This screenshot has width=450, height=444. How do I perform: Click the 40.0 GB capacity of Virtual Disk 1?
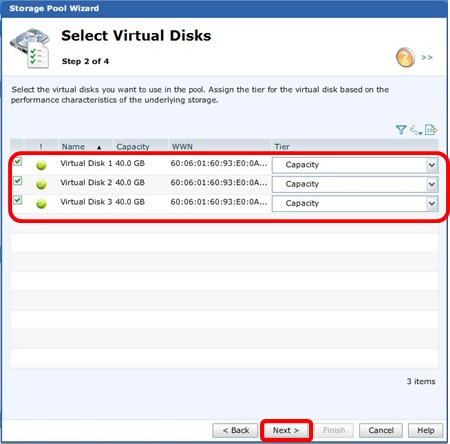click(130, 163)
